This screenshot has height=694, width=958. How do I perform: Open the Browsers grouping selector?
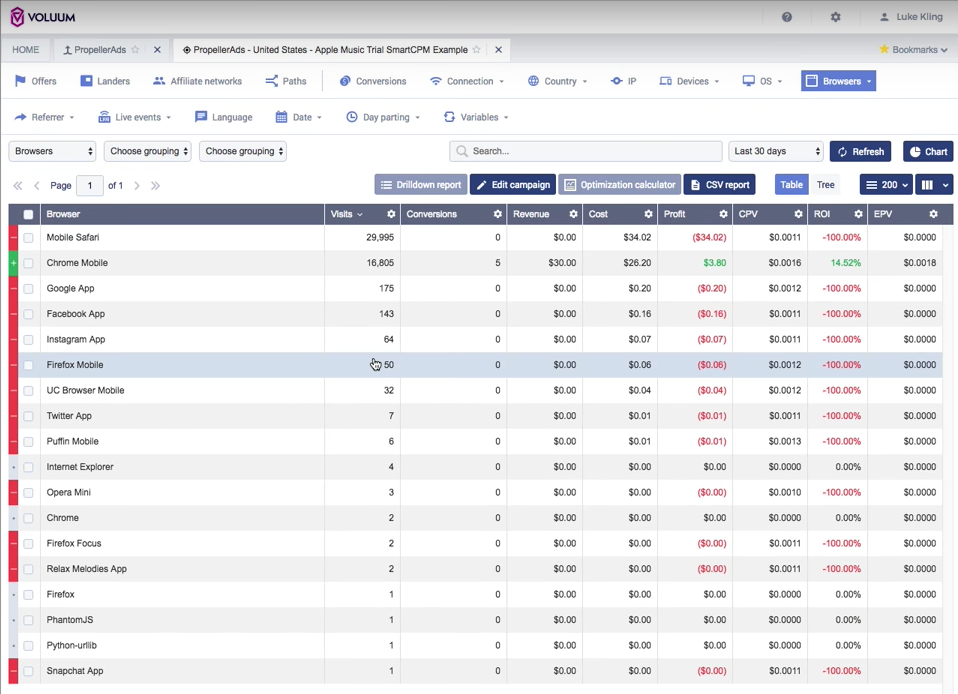point(53,151)
